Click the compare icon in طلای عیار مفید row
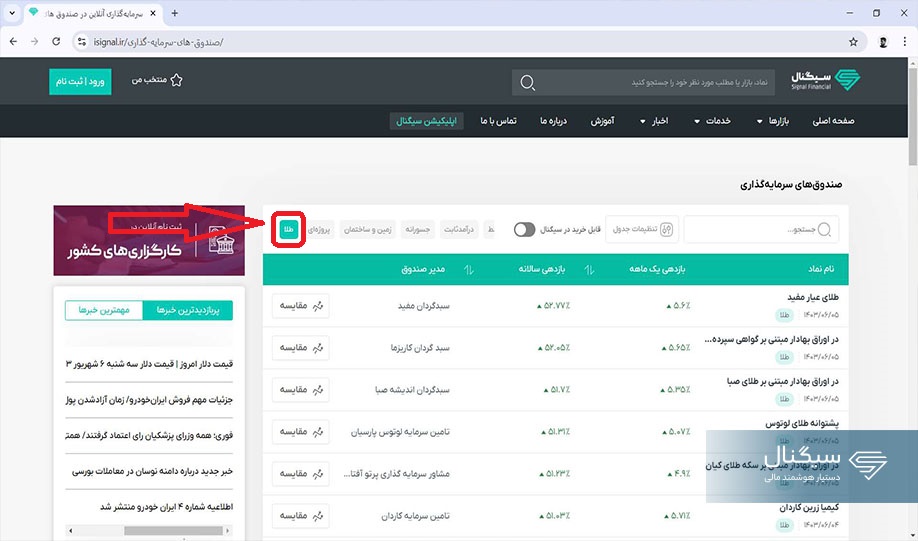918x541 pixels. pyautogui.click(x=318, y=306)
